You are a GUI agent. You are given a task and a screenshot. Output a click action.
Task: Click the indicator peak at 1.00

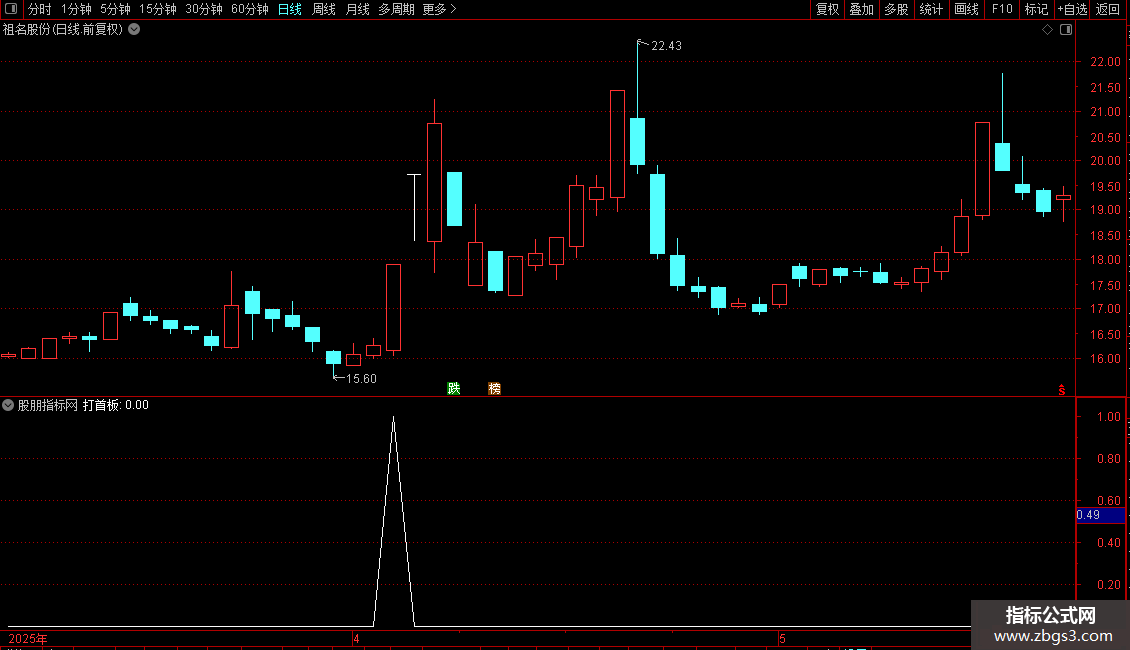coord(393,418)
